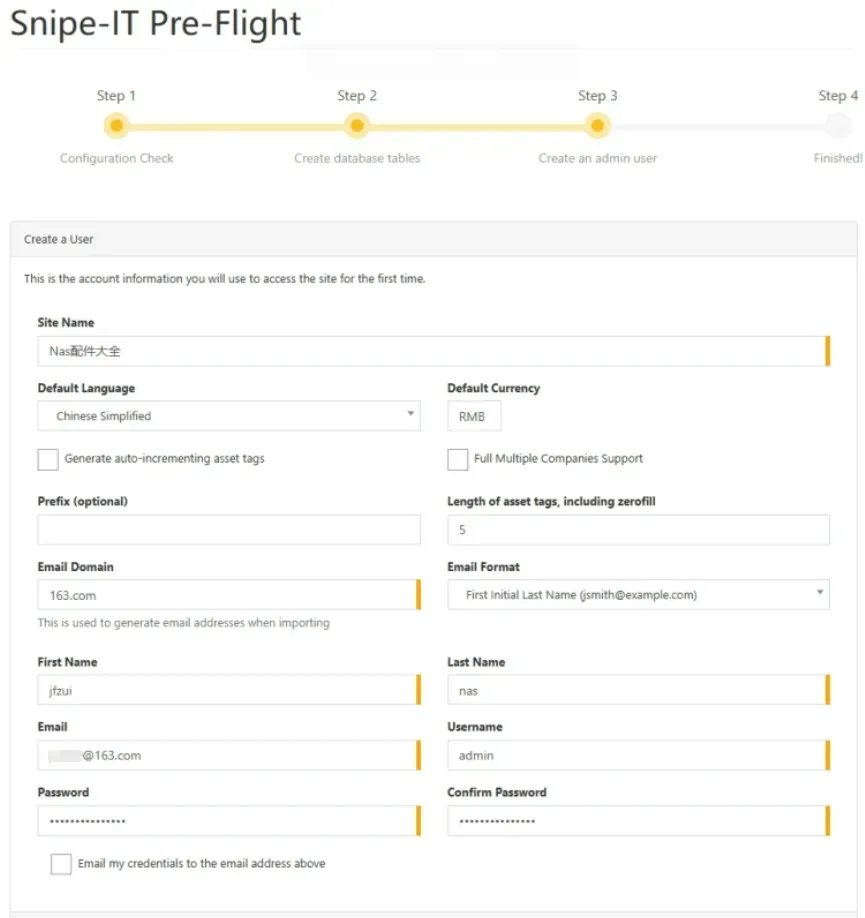Click the Step 2 database tables circle
Image resolution: width=865 pixels, height=918 pixels.
point(357,126)
